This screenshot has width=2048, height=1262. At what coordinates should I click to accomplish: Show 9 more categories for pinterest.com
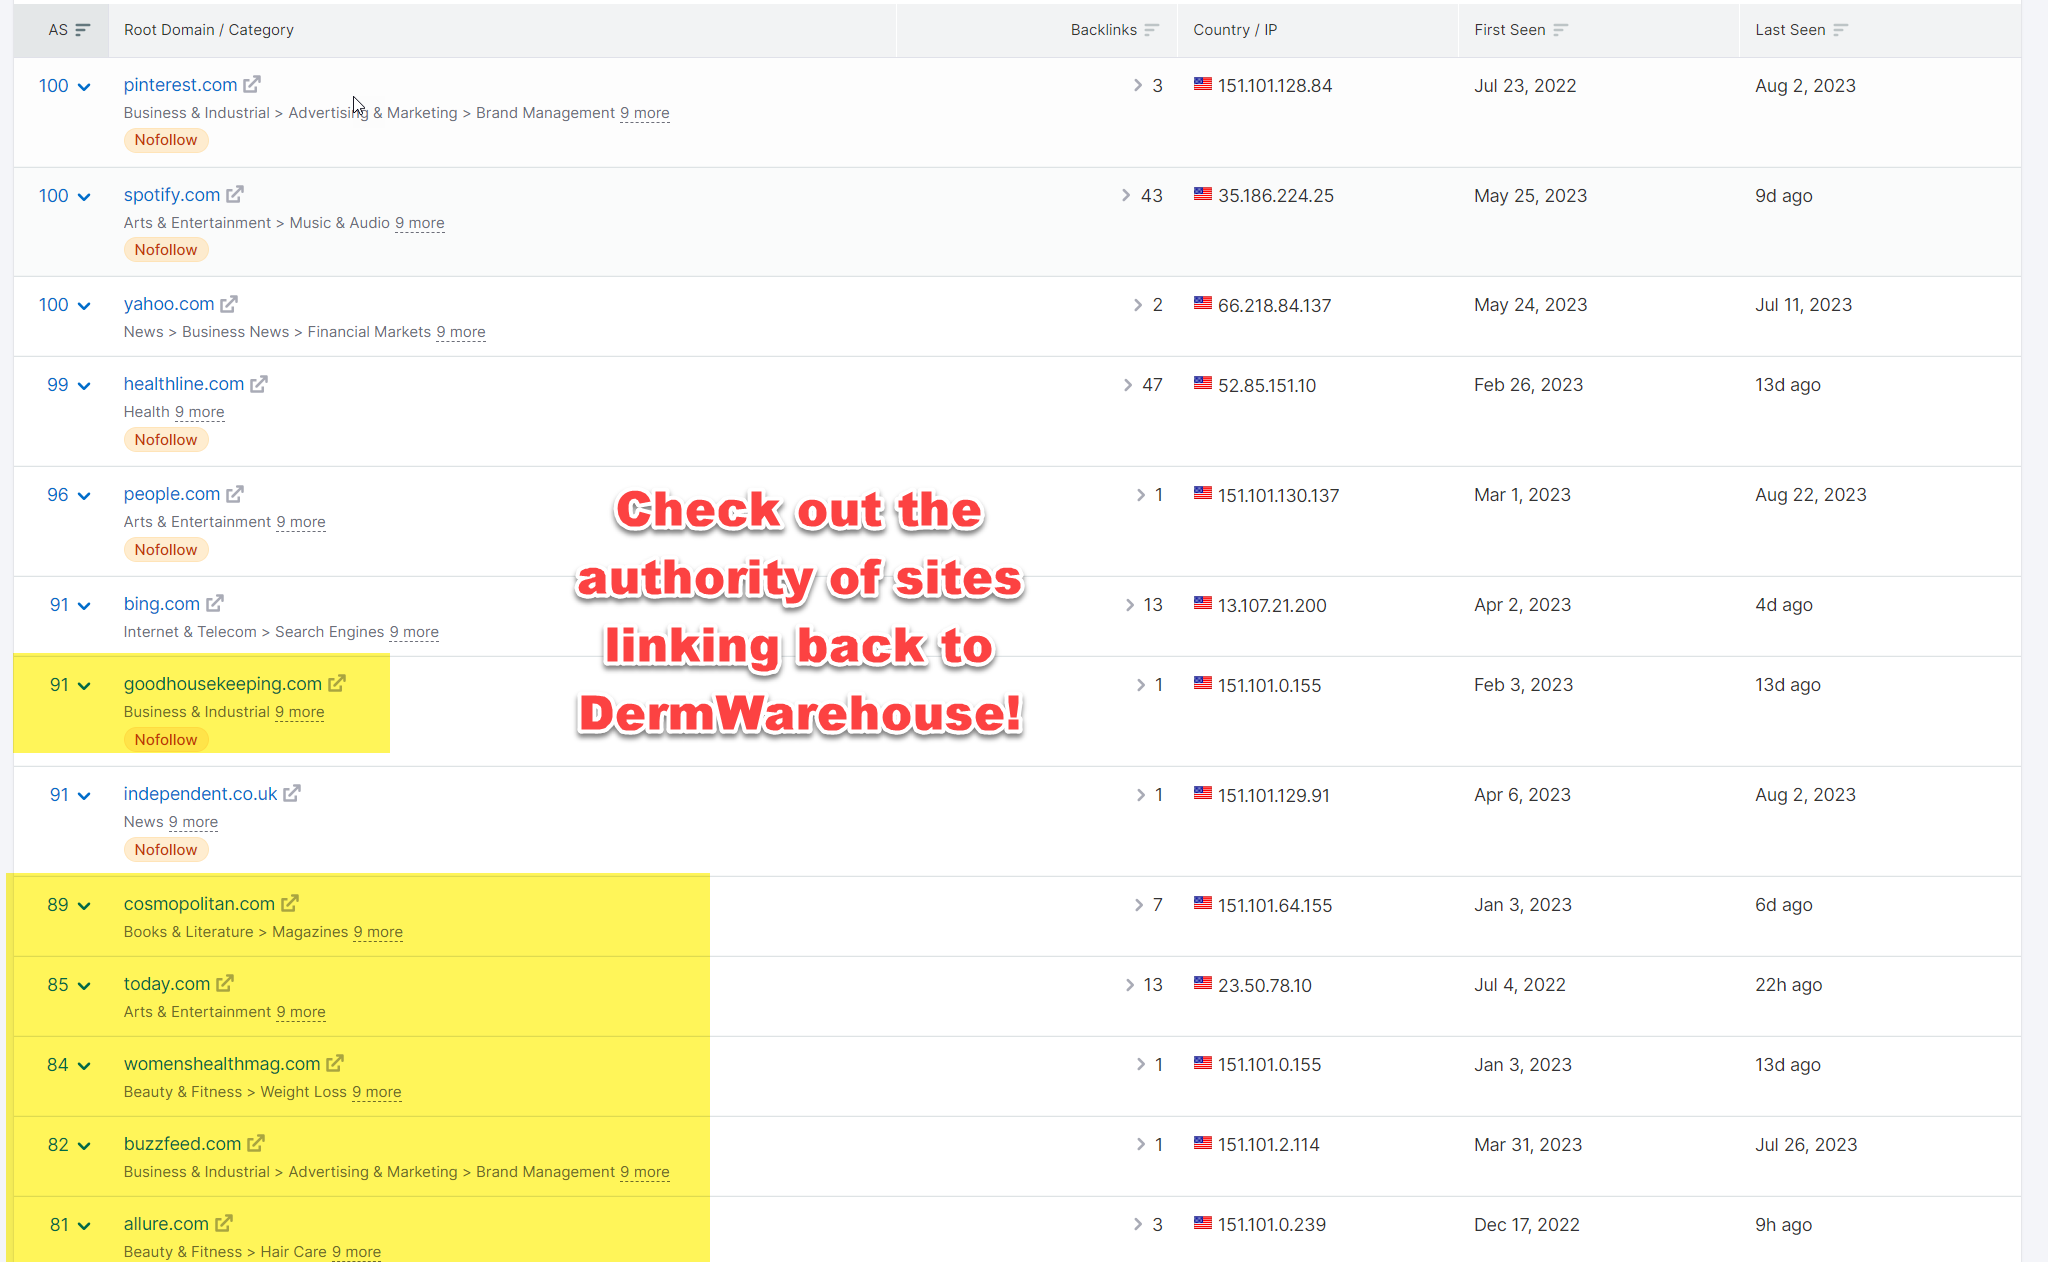645,113
